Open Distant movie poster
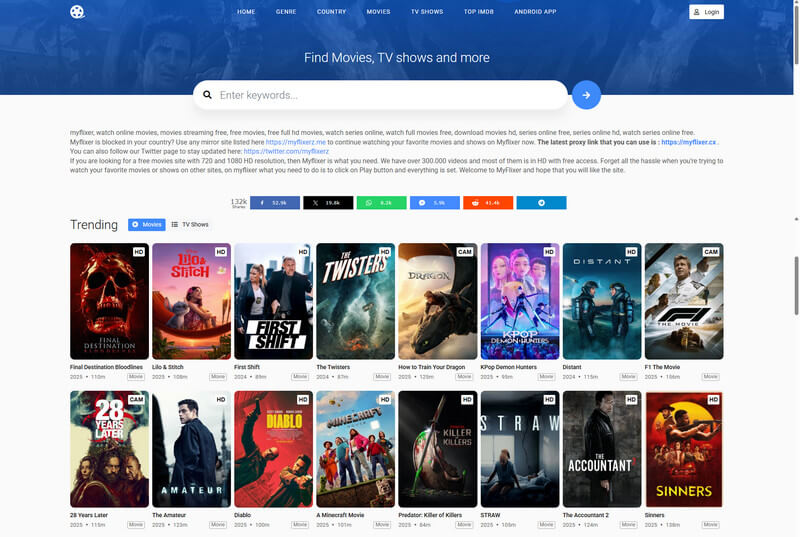The width and height of the screenshot is (800, 537). tap(602, 301)
